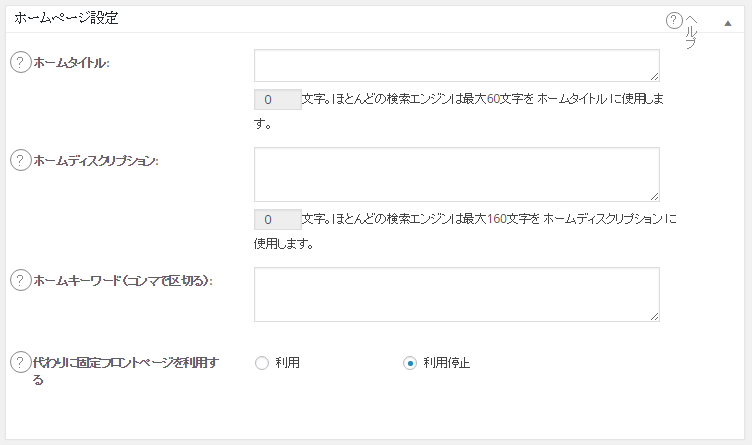The width and height of the screenshot is (752, 445).
Task: Select the 利用 radio button
Action: [262, 363]
